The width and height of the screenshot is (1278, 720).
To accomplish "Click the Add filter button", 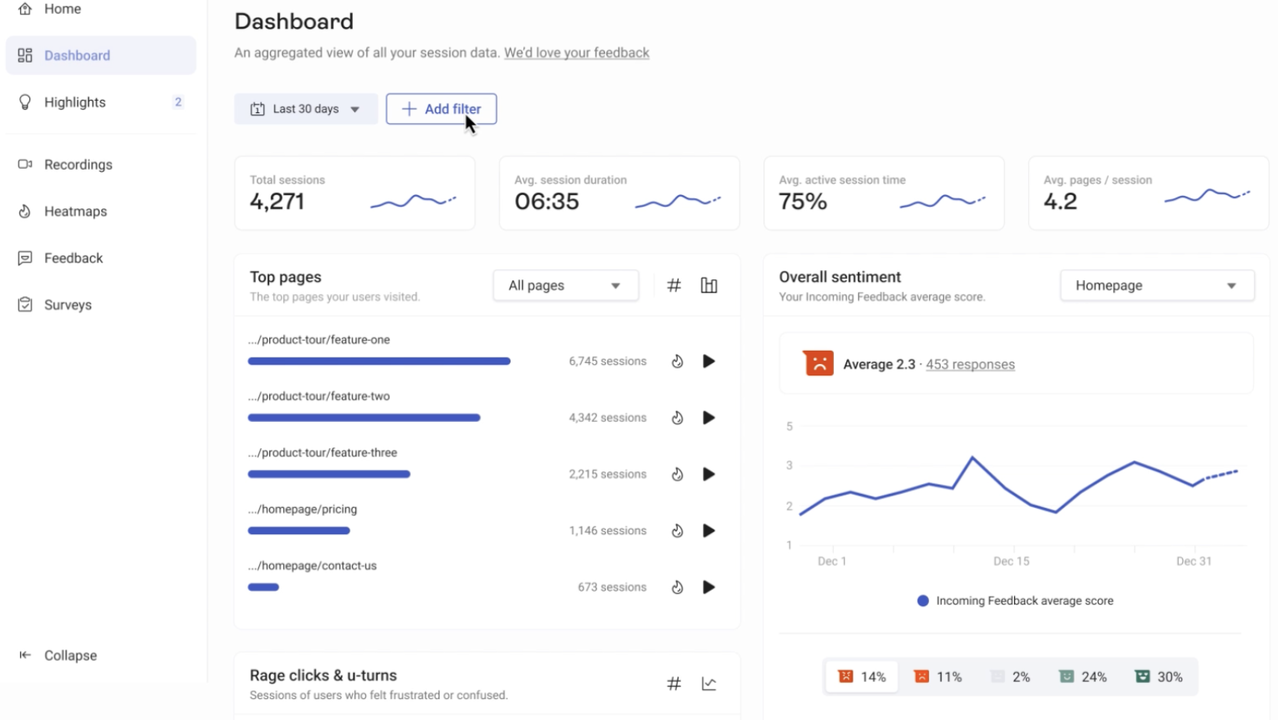I will (441, 109).
